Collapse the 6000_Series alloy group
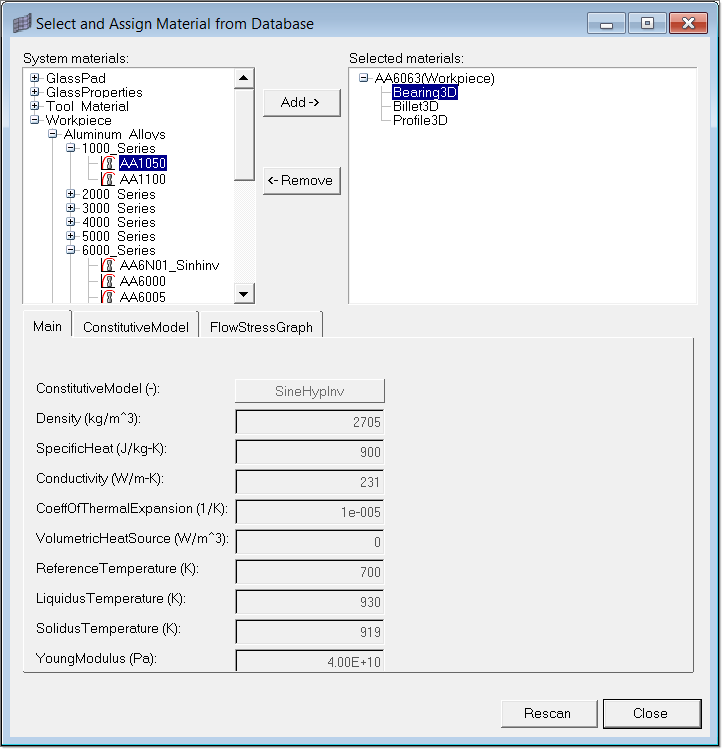The image size is (723, 750). pos(72,250)
